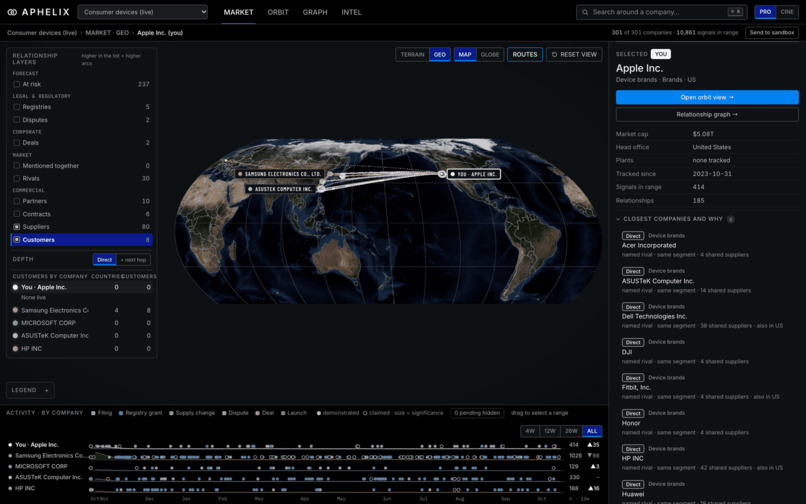Click the YOU tag next to Selected

(x=661, y=54)
